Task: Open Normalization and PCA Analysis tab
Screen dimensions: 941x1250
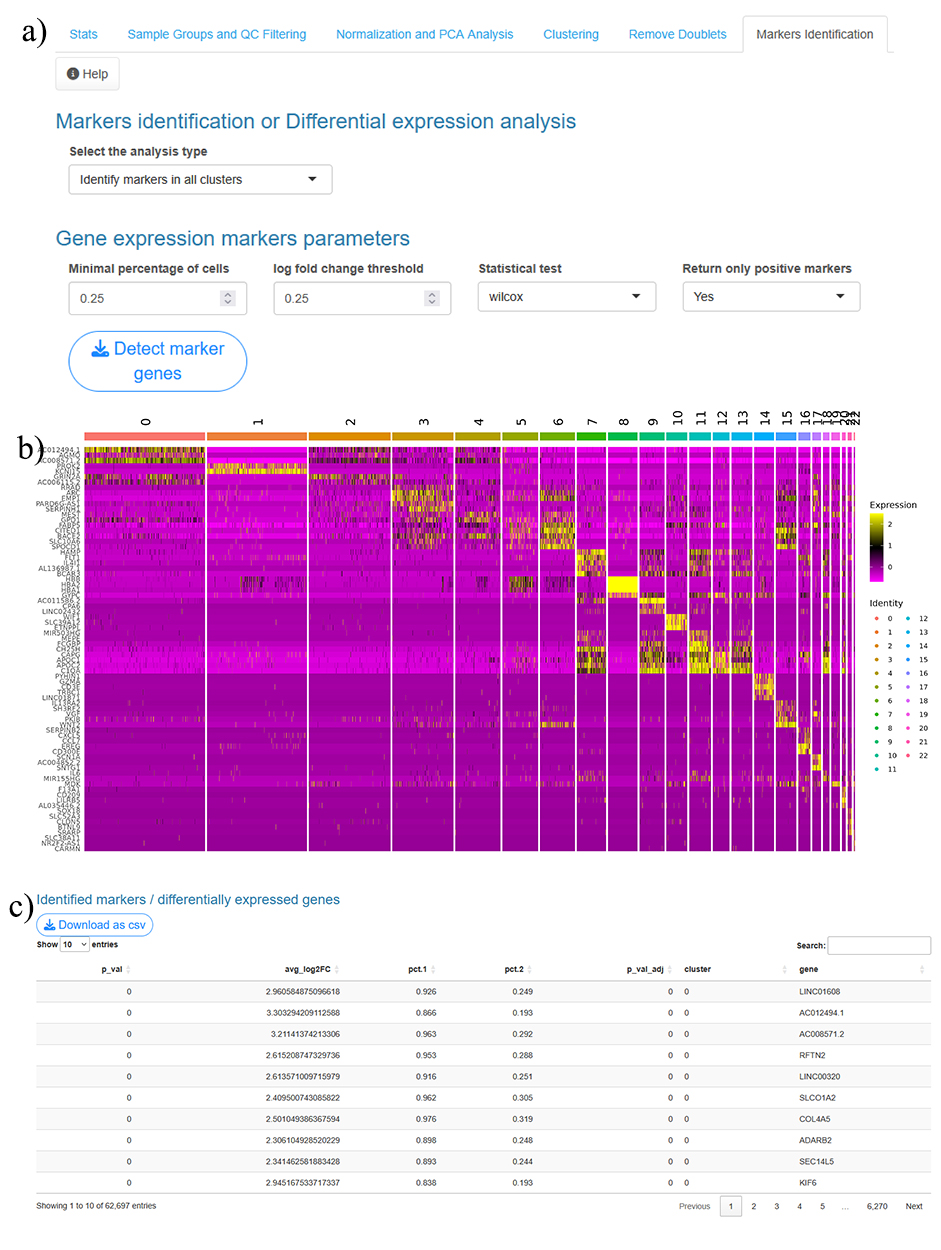Action: point(424,34)
